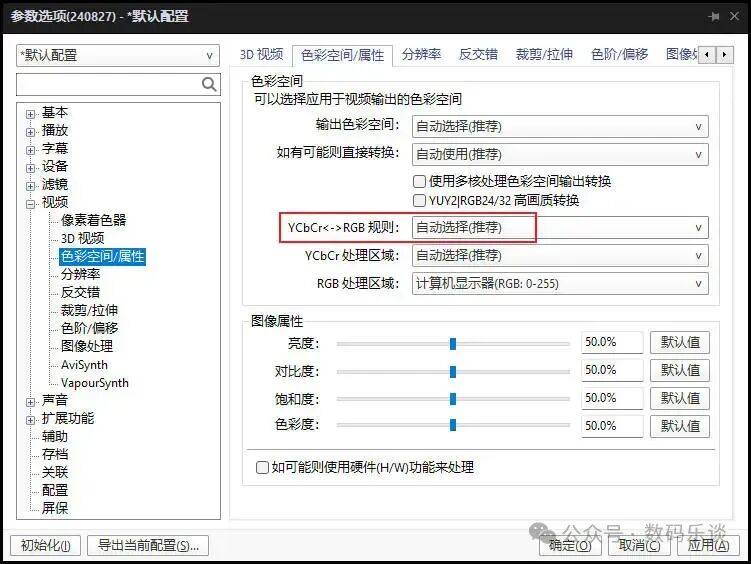Image resolution: width=751 pixels, height=564 pixels.
Task: Enable 使用多核处理色彩空间输出转换 checkbox
Action: click(419, 181)
